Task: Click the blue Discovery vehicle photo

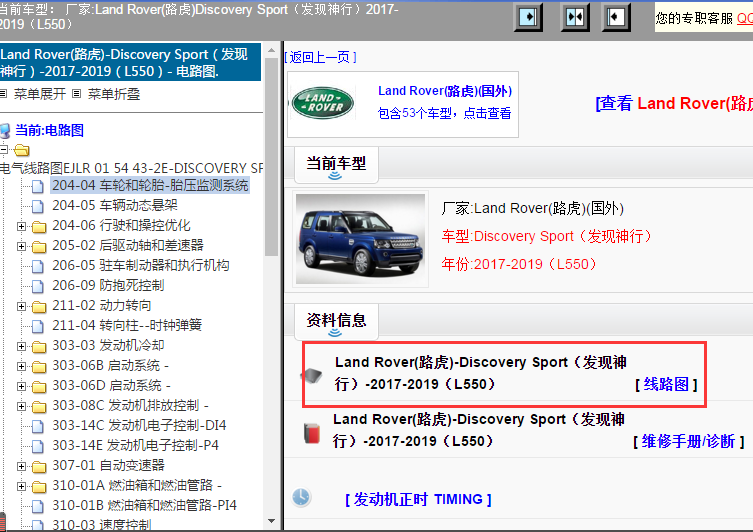Action: pos(361,239)
